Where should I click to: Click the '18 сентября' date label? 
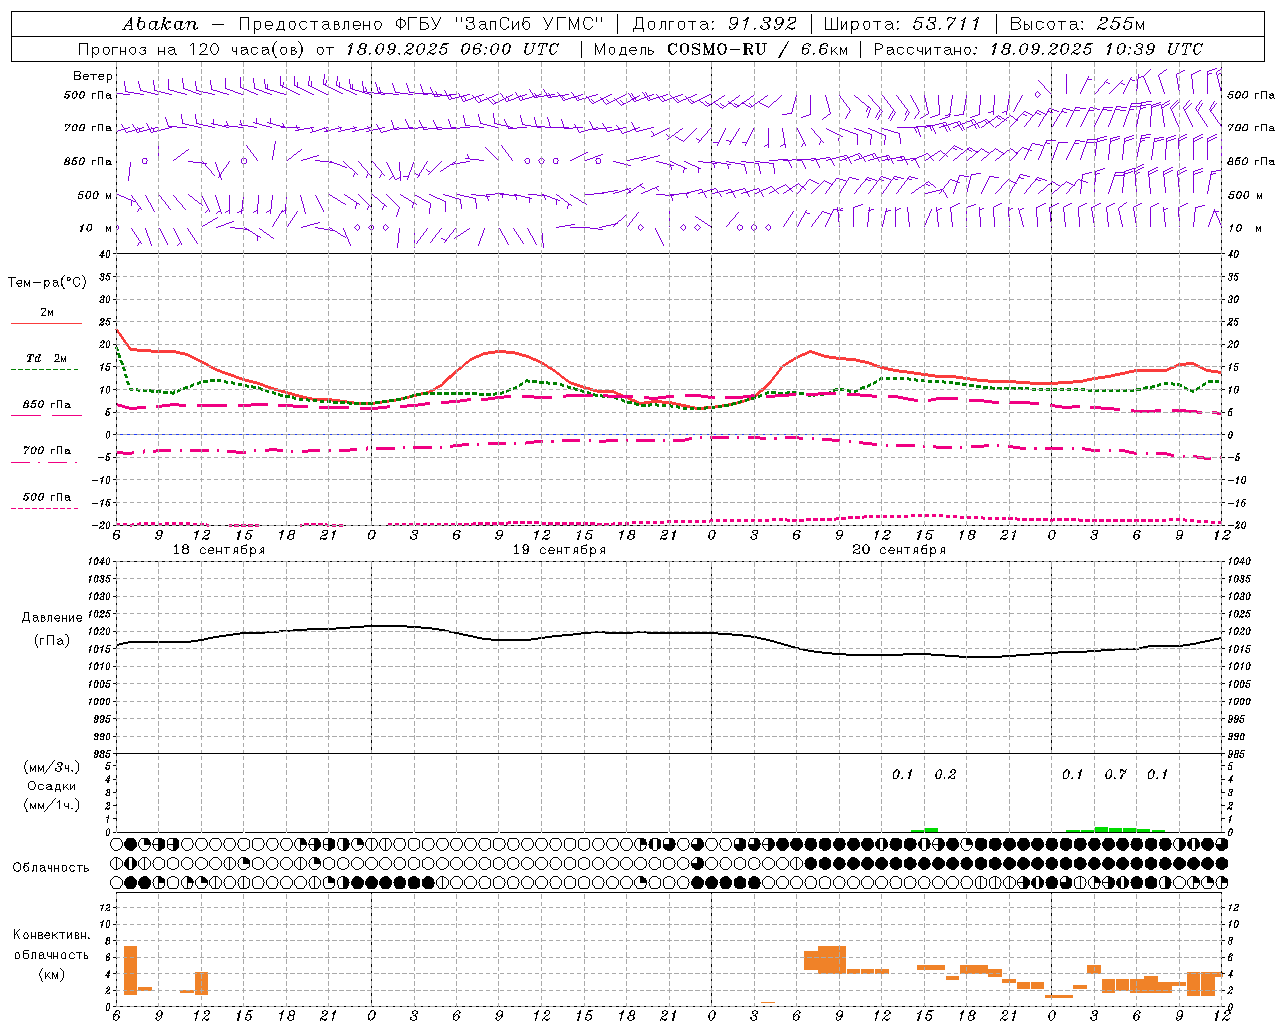[x=219, y=550]
